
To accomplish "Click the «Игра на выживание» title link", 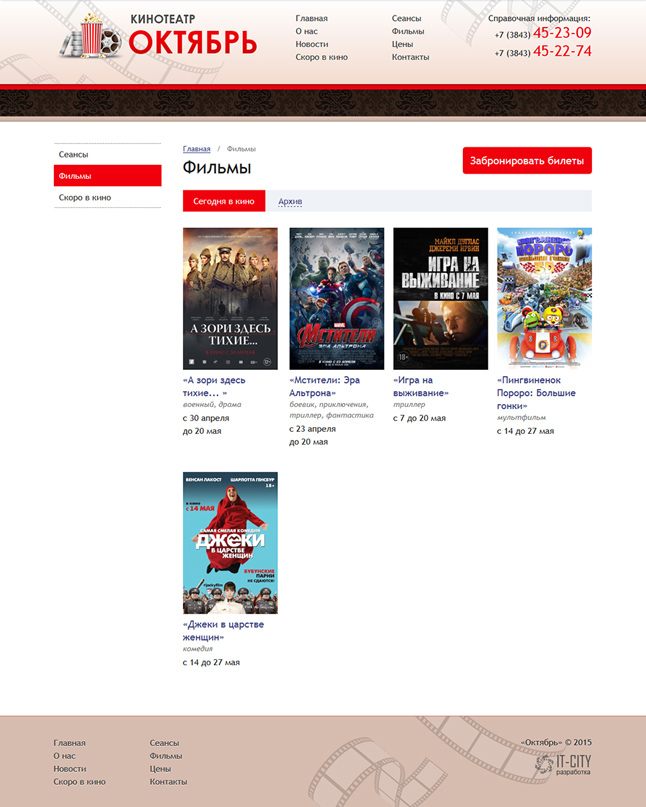I will (x=421, y=387).
